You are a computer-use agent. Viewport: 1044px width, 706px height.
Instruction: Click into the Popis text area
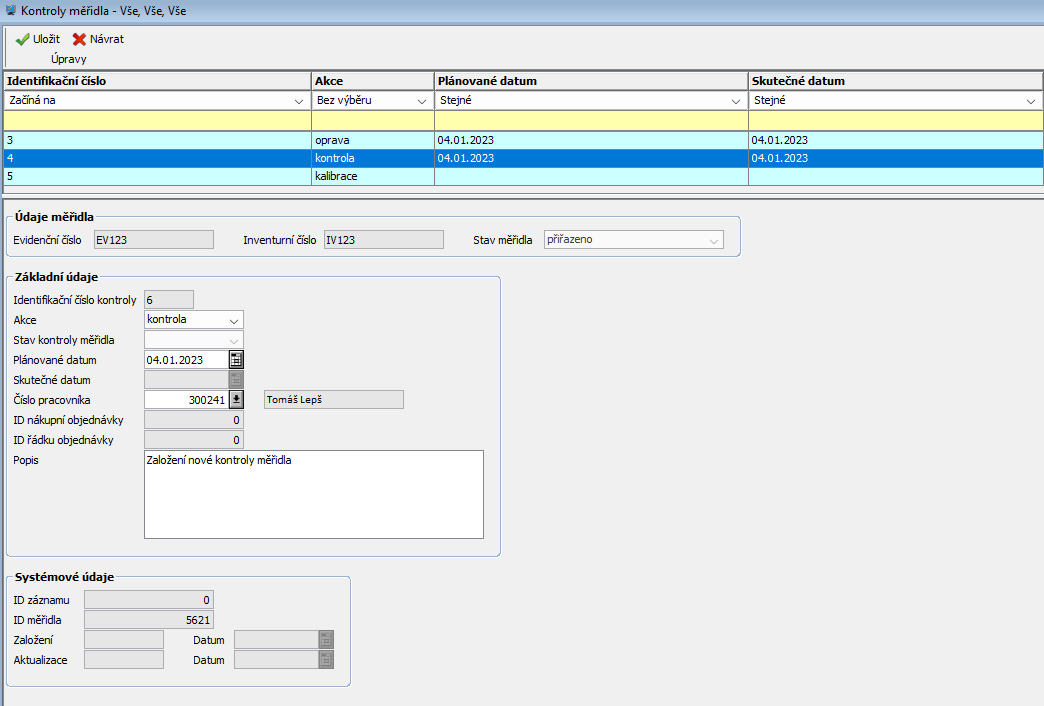(x=313, y=495)
